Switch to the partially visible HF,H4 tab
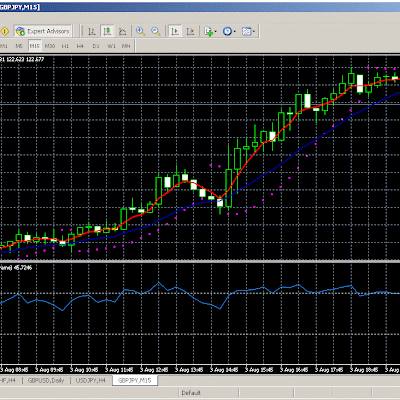The image size is (400, 400). [x=8, y=380]
